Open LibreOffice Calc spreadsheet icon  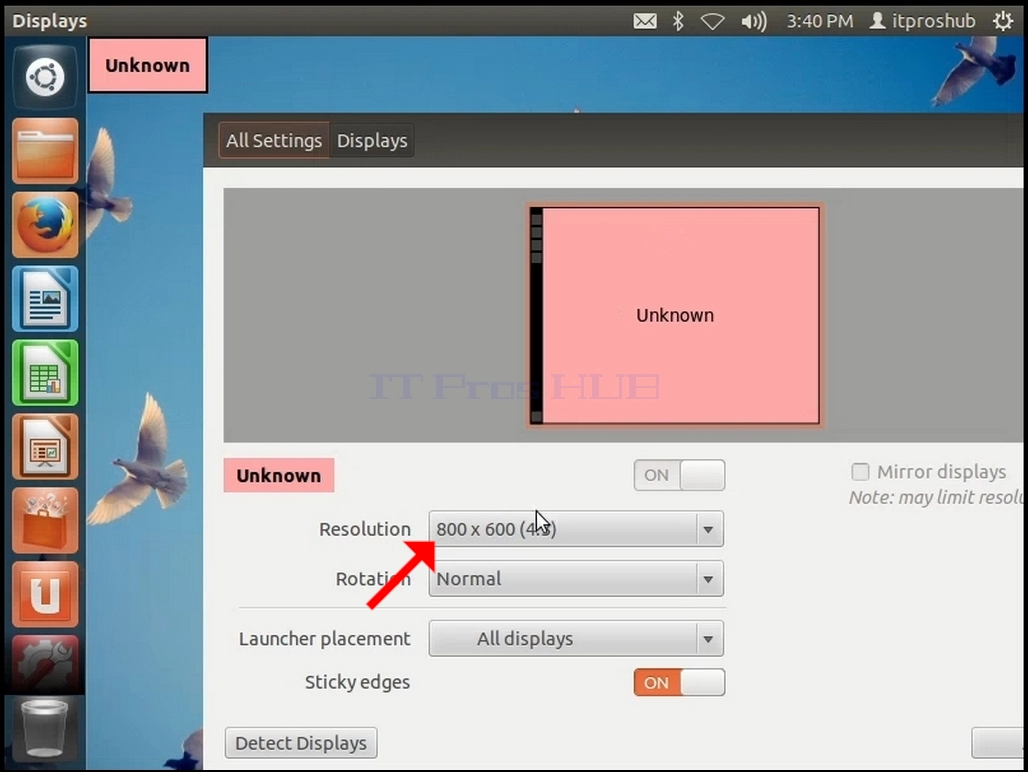[45, 373]
